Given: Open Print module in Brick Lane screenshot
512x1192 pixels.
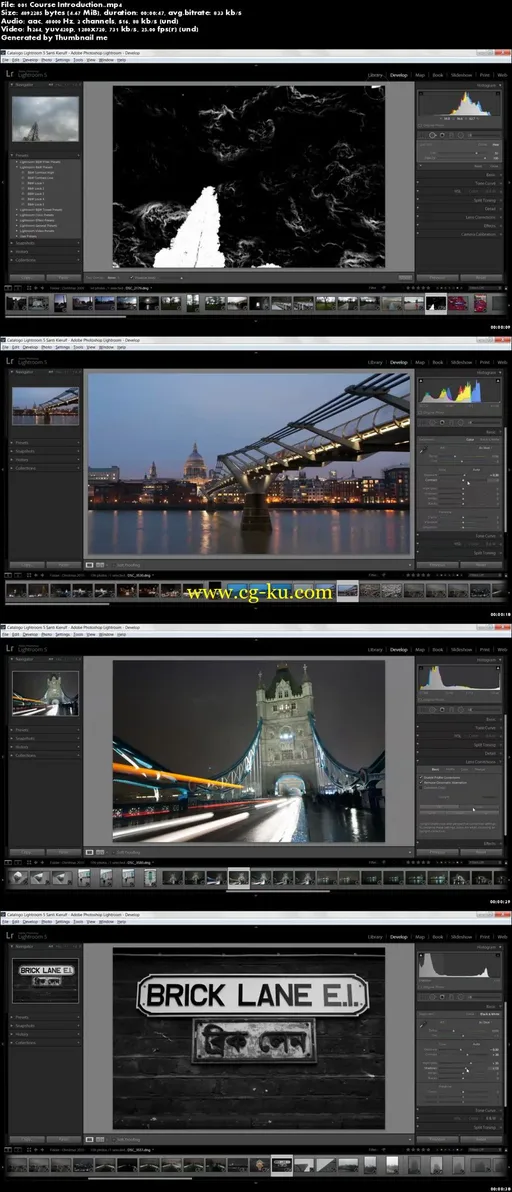Looking at the screenshot, I should pos(484,937).
